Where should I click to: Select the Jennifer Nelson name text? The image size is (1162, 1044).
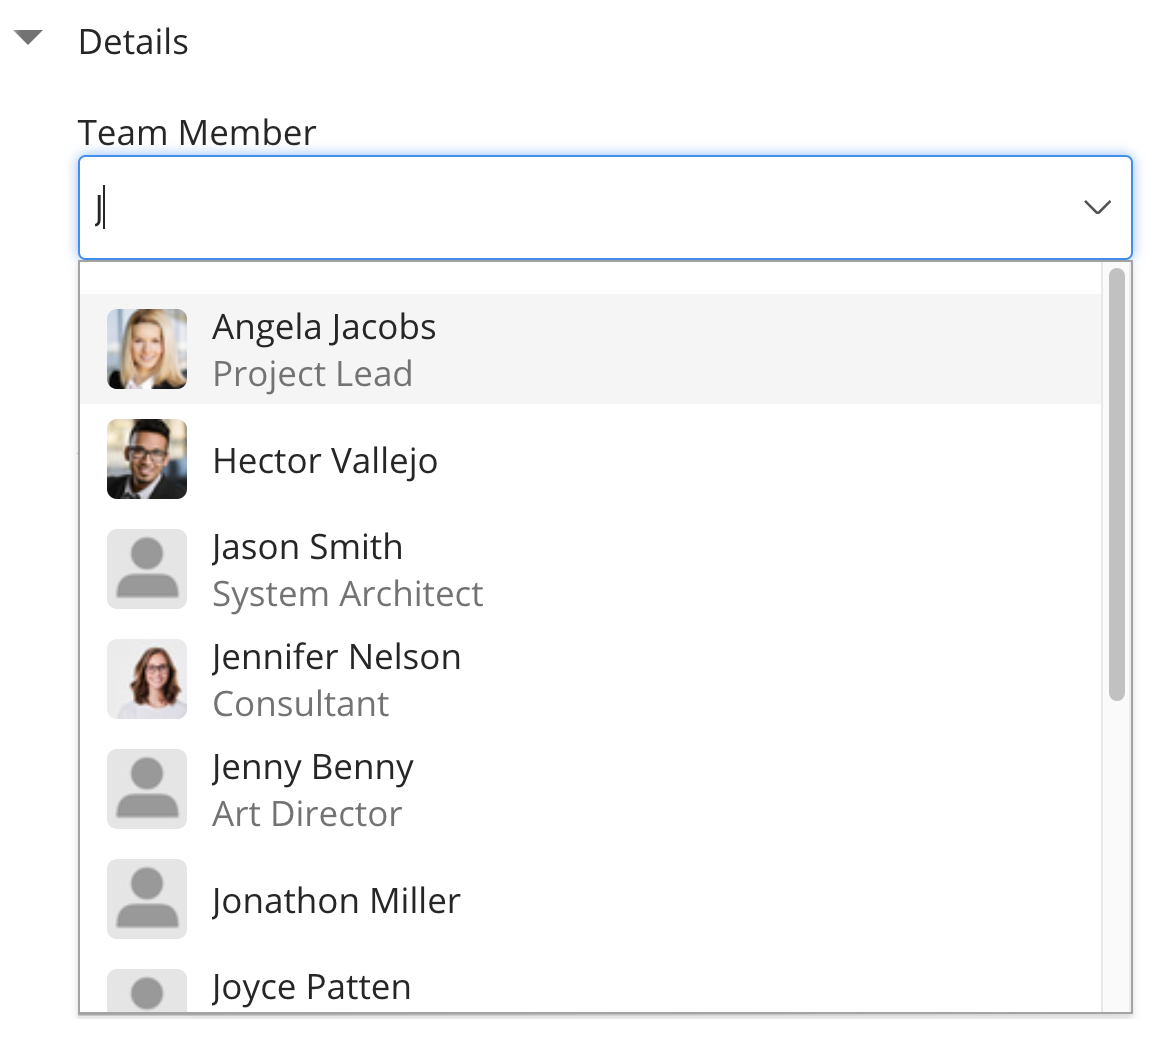(x=336, y=657)
